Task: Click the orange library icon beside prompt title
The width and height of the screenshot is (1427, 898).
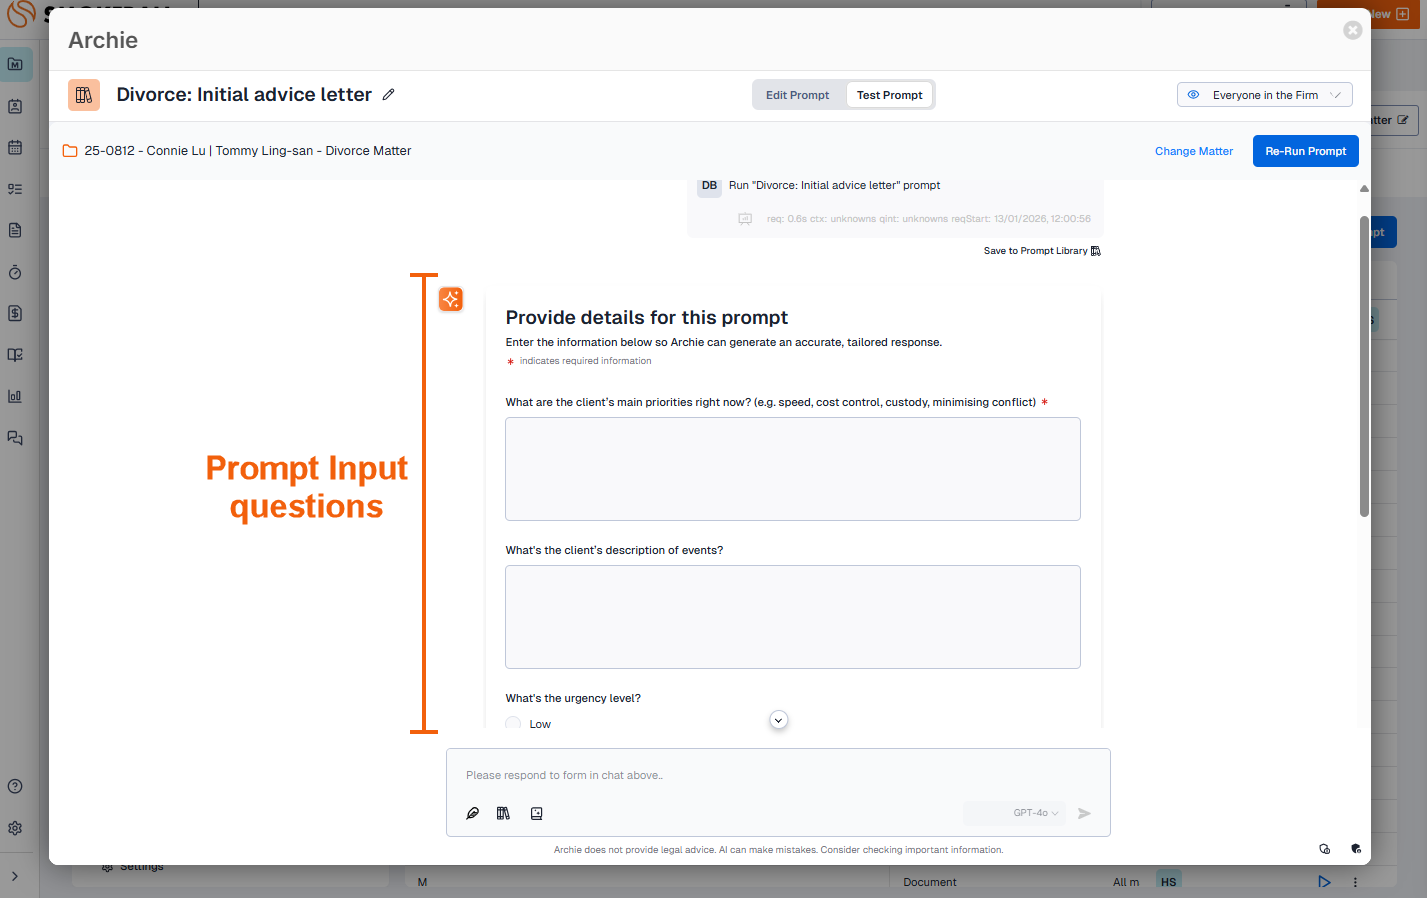Action: click(x=84, y=95)
